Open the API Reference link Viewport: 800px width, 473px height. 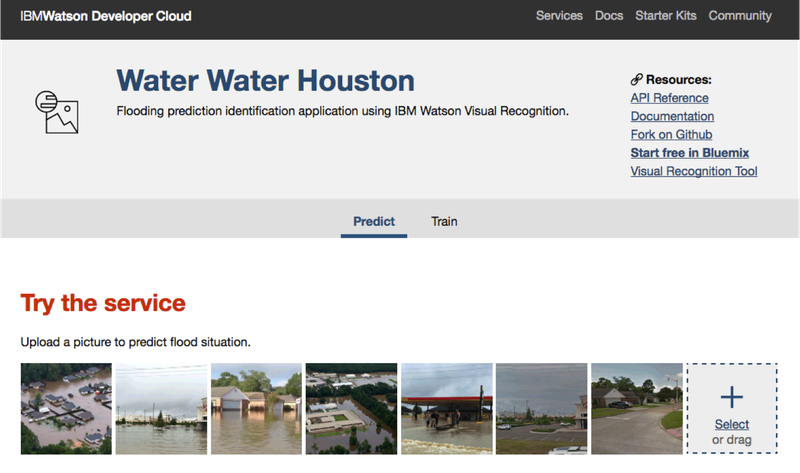(669, 98)
